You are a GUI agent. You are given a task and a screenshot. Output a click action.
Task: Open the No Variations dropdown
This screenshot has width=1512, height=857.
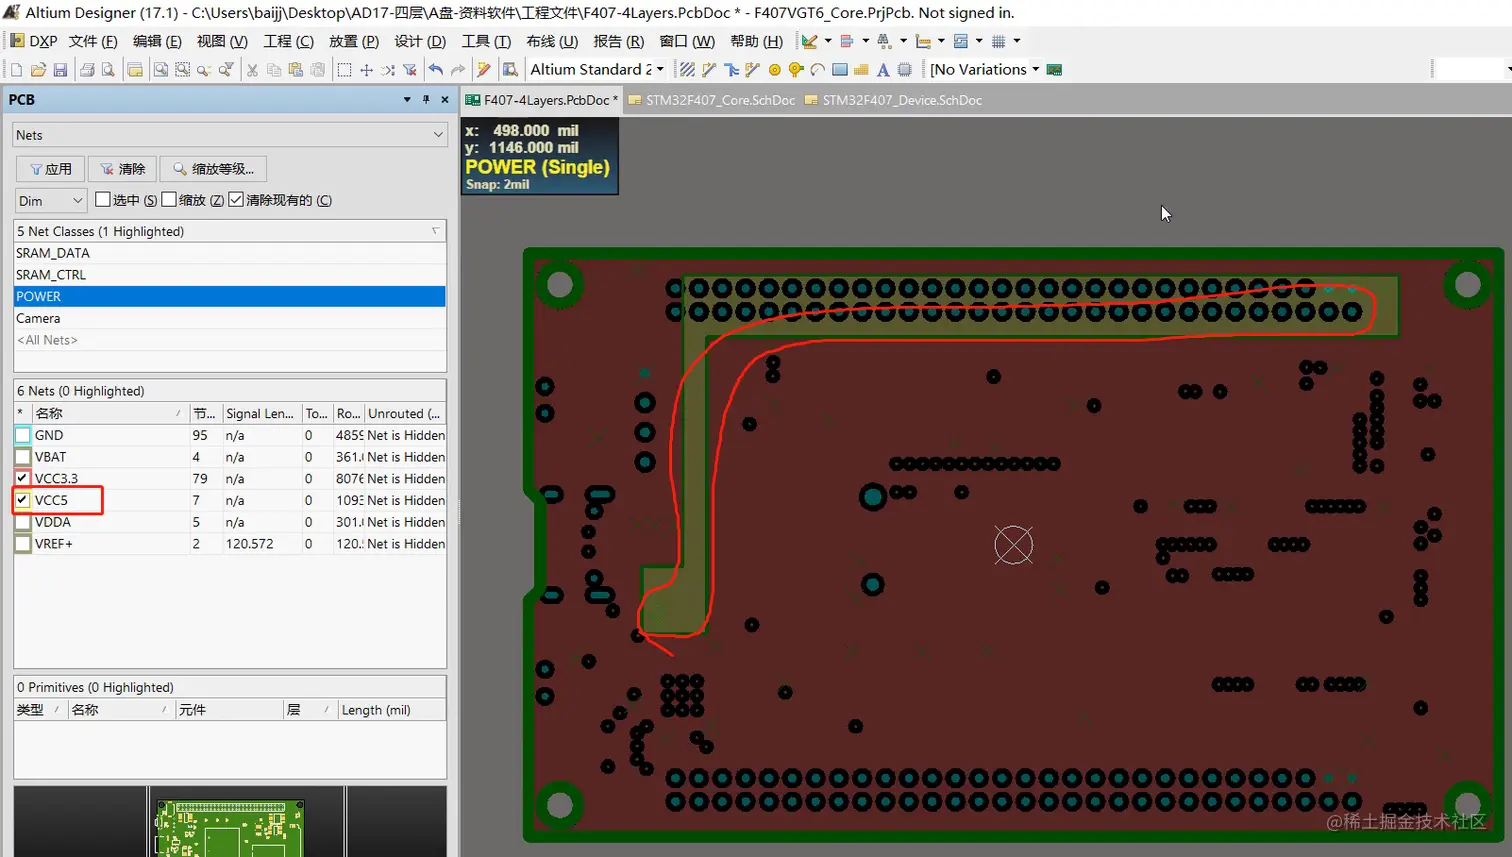point(1035,69)
